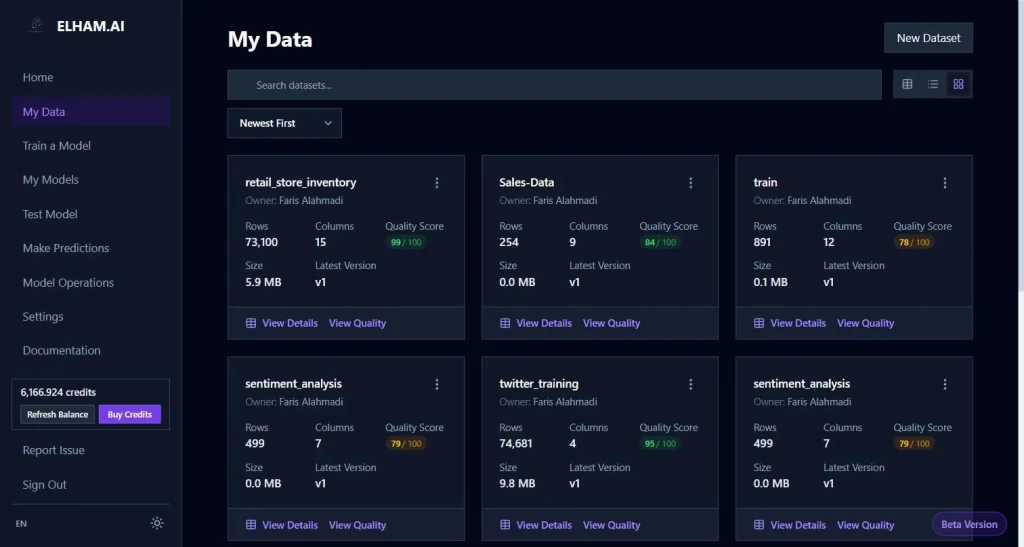Click the 9.8 MB size value
The image size is (1024, 547).
517,484
